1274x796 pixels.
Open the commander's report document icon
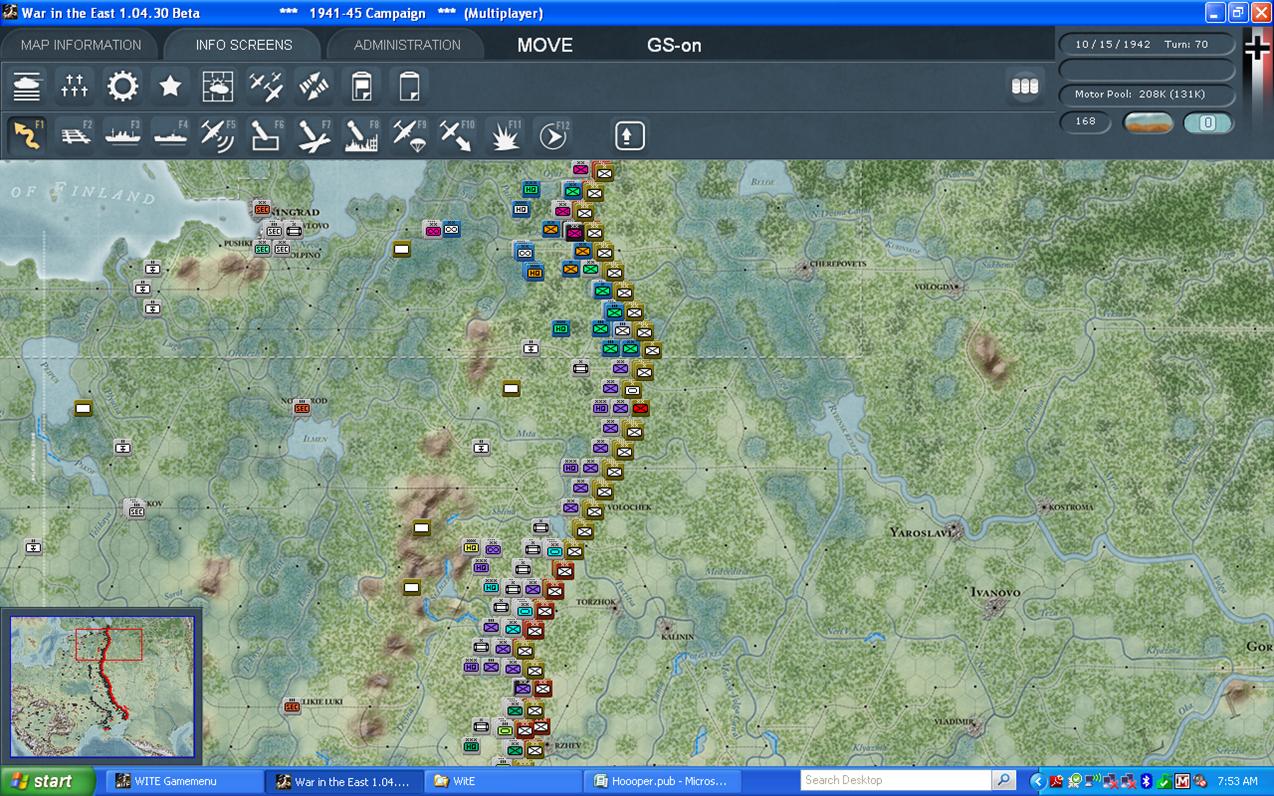(x=362, y=86)
